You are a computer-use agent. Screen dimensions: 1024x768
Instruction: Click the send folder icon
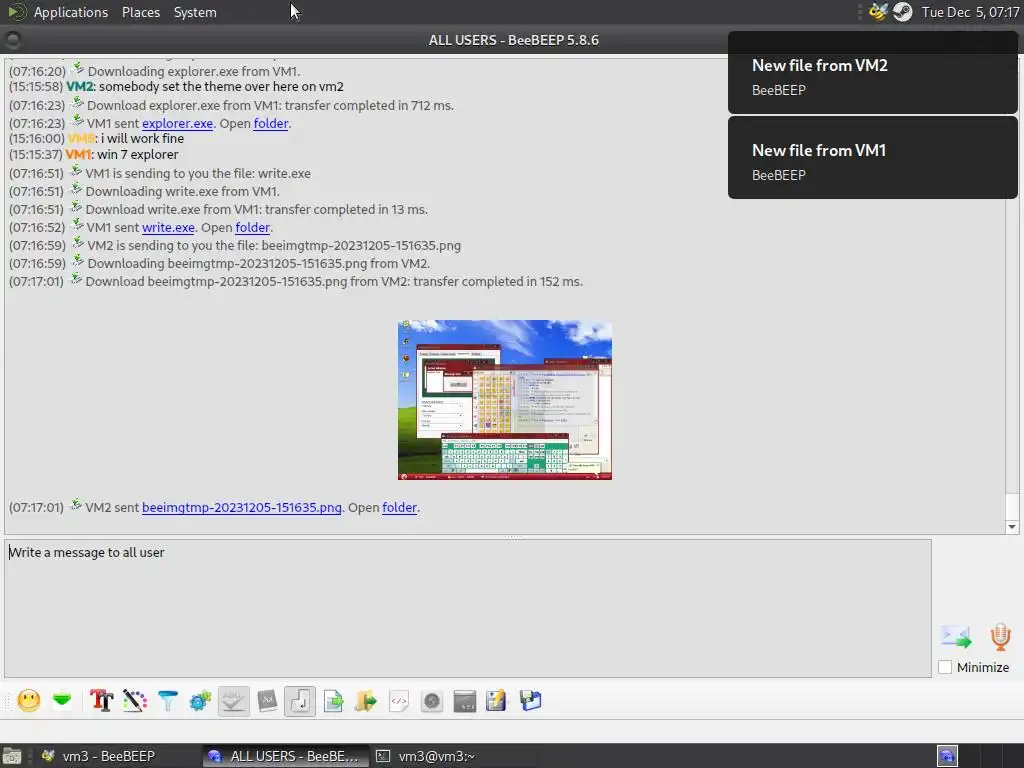(366, 701)
